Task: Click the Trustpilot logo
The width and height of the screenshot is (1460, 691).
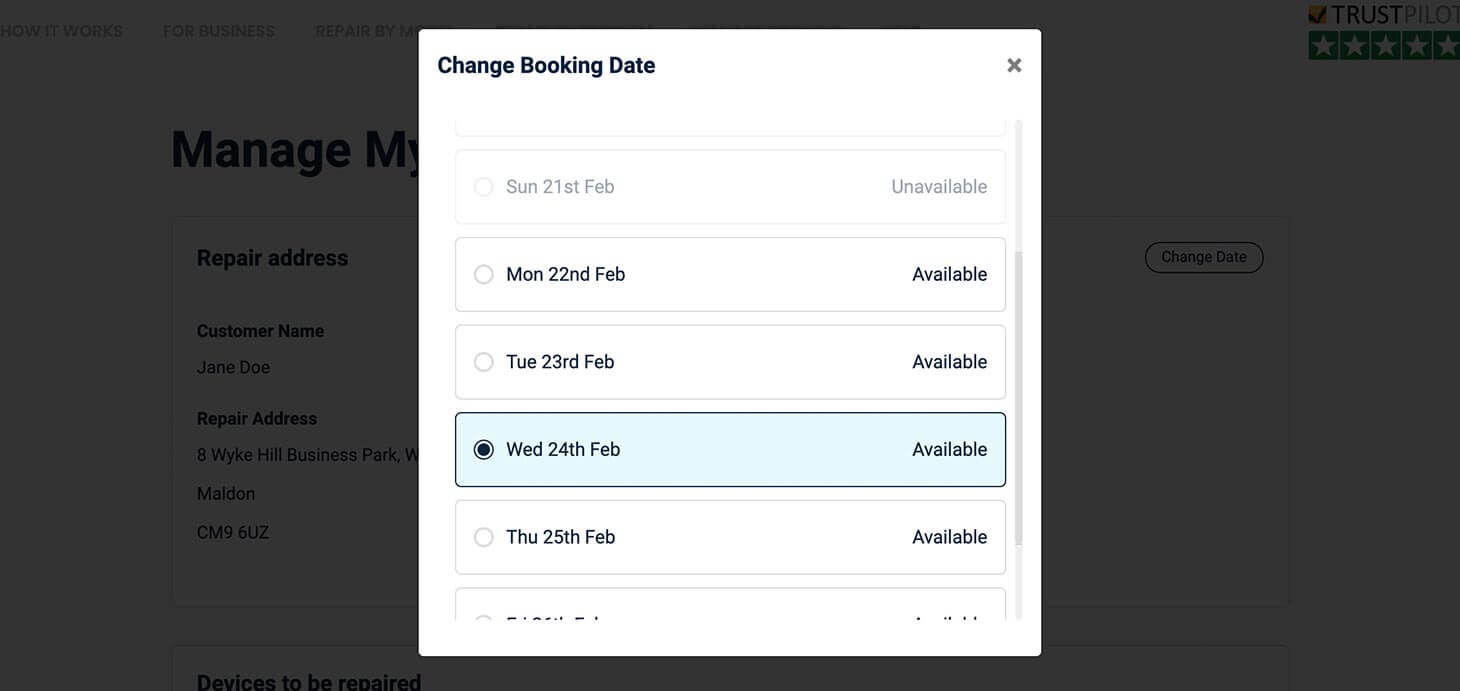Action: [x=1384, y=15]
